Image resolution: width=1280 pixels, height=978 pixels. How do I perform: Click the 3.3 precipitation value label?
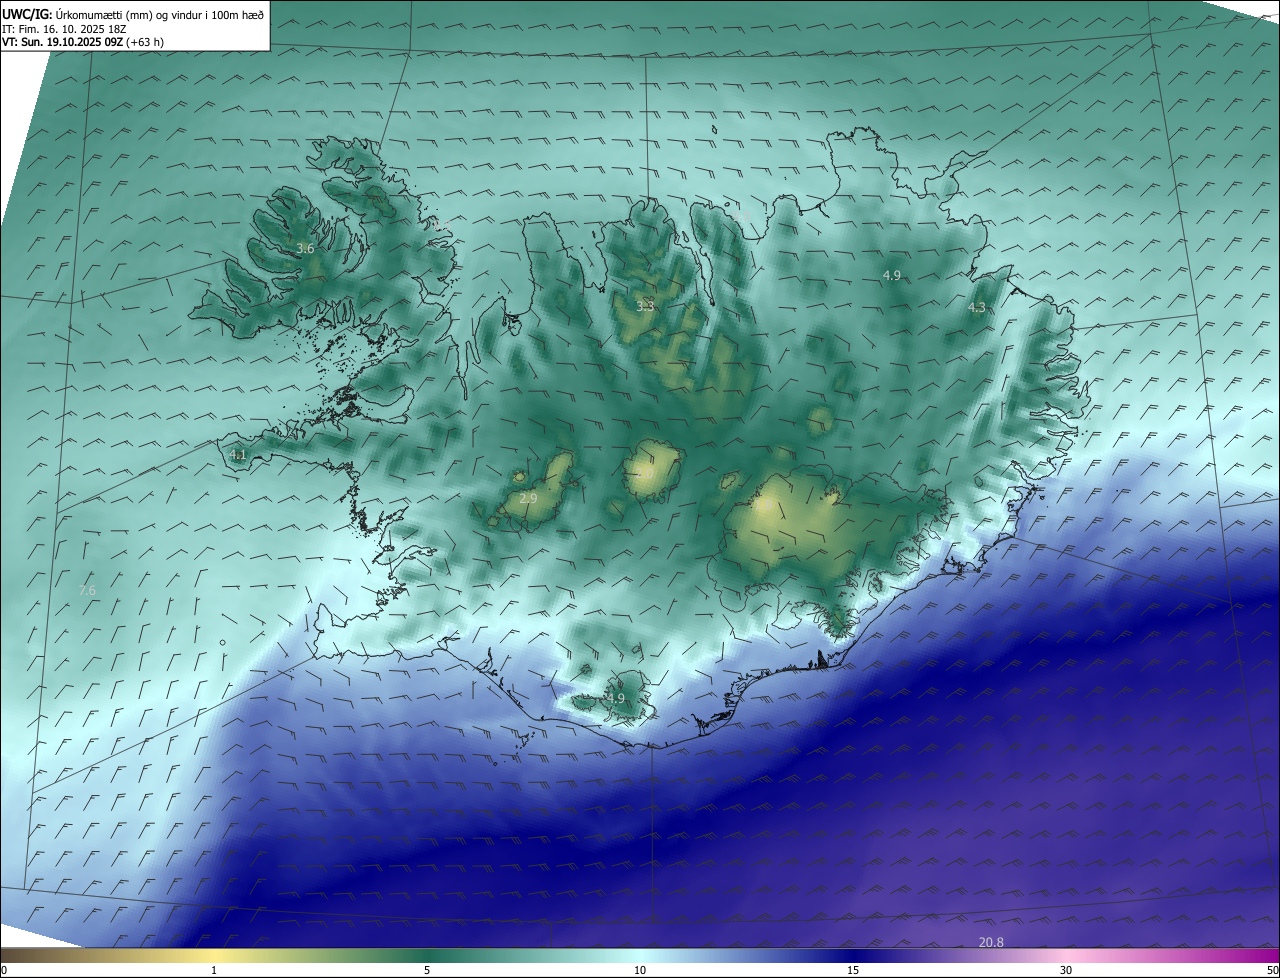(645, 306)
